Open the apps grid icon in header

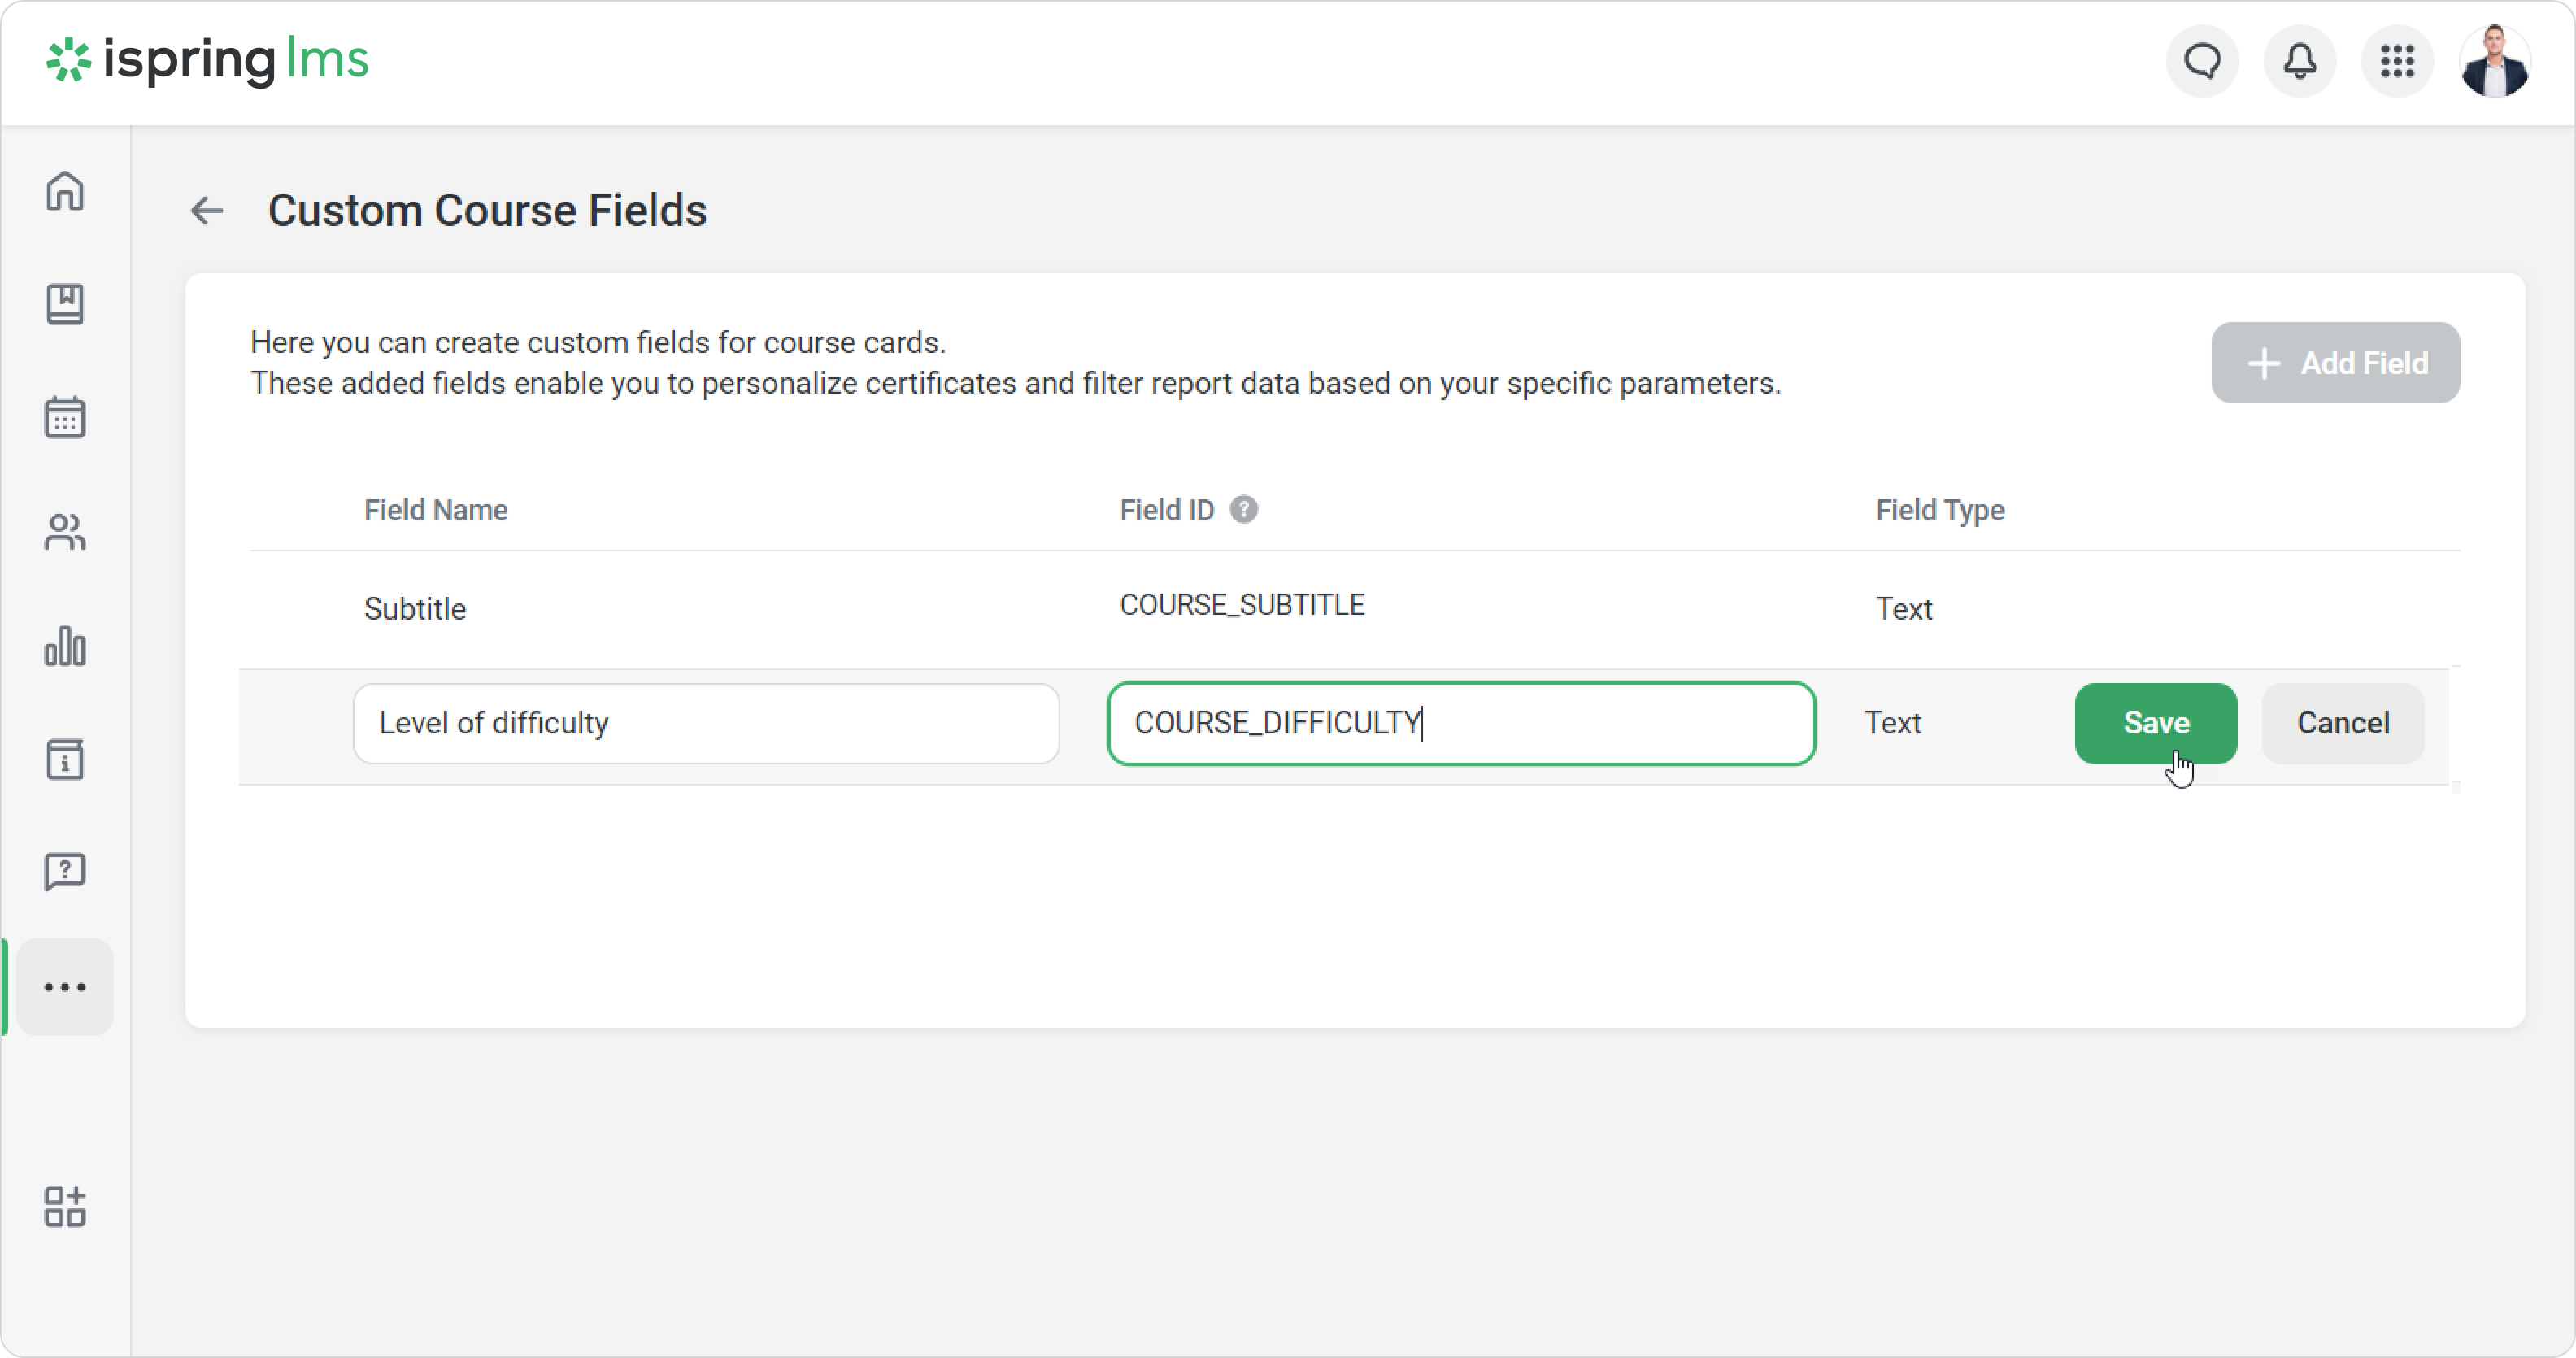2397,61
